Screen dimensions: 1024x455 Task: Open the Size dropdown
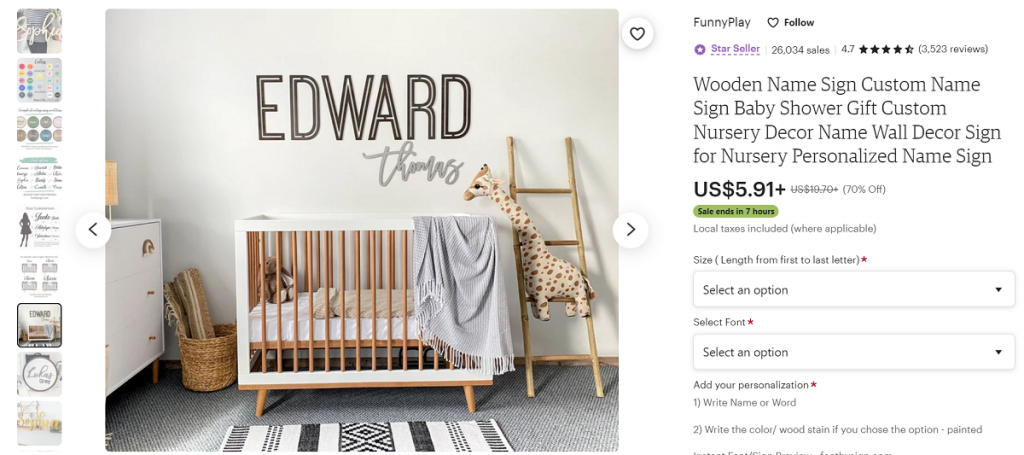coord(854,290)
